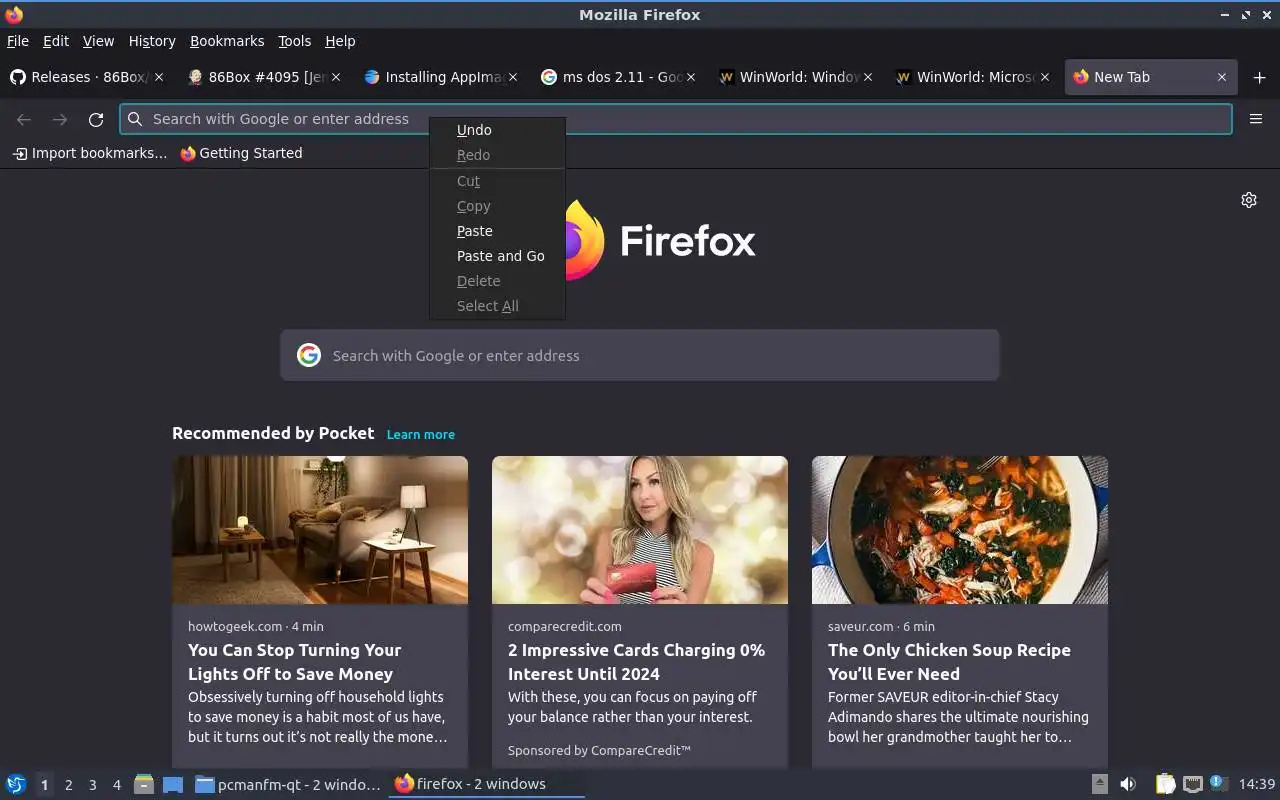Open You Can Stop Turning Lights Off article
Screen dimensions: 1280x800
294,662
